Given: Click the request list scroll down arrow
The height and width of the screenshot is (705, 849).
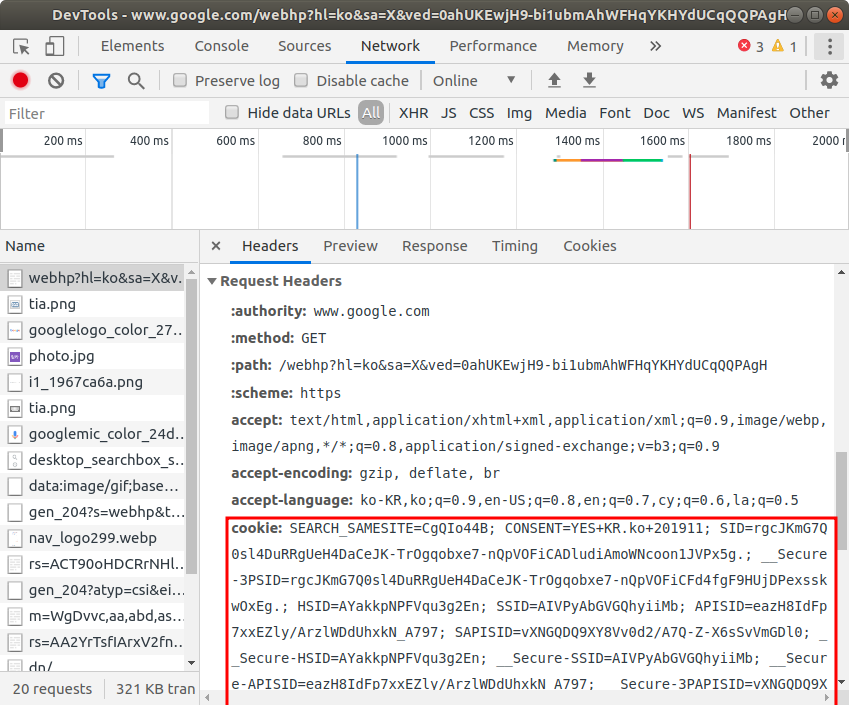Looking at the screenshot, I should click(x=191, y=663).
